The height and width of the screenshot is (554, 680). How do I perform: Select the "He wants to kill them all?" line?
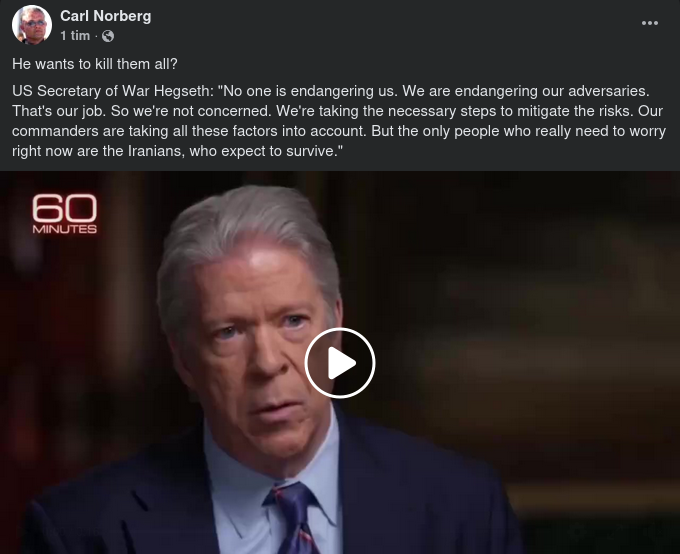coord(95,64)
